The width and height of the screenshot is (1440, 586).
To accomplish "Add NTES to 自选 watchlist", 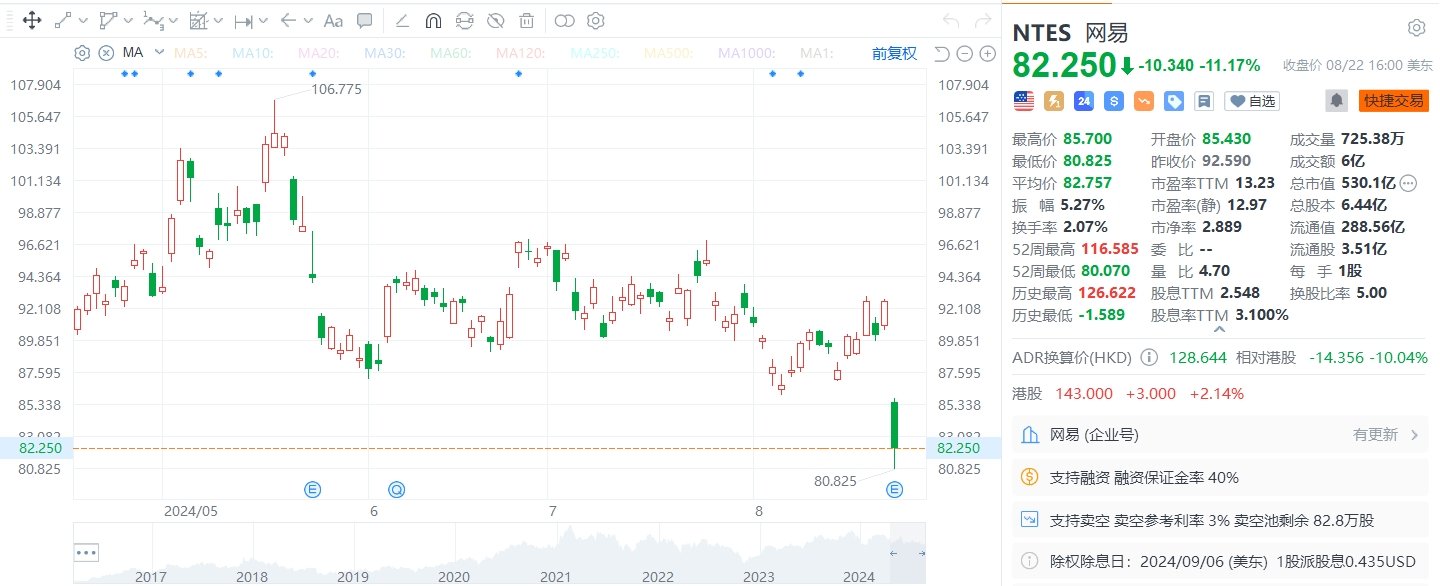I will (x=1251, y=100).
